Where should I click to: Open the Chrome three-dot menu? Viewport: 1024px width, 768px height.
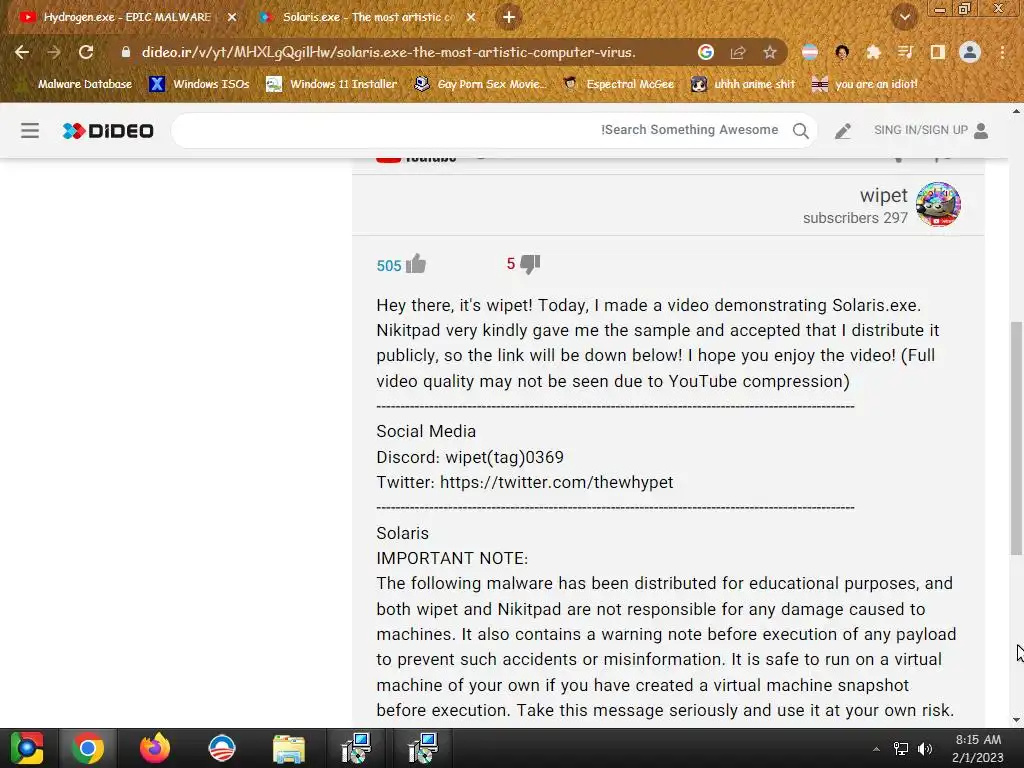(1002, 52)
